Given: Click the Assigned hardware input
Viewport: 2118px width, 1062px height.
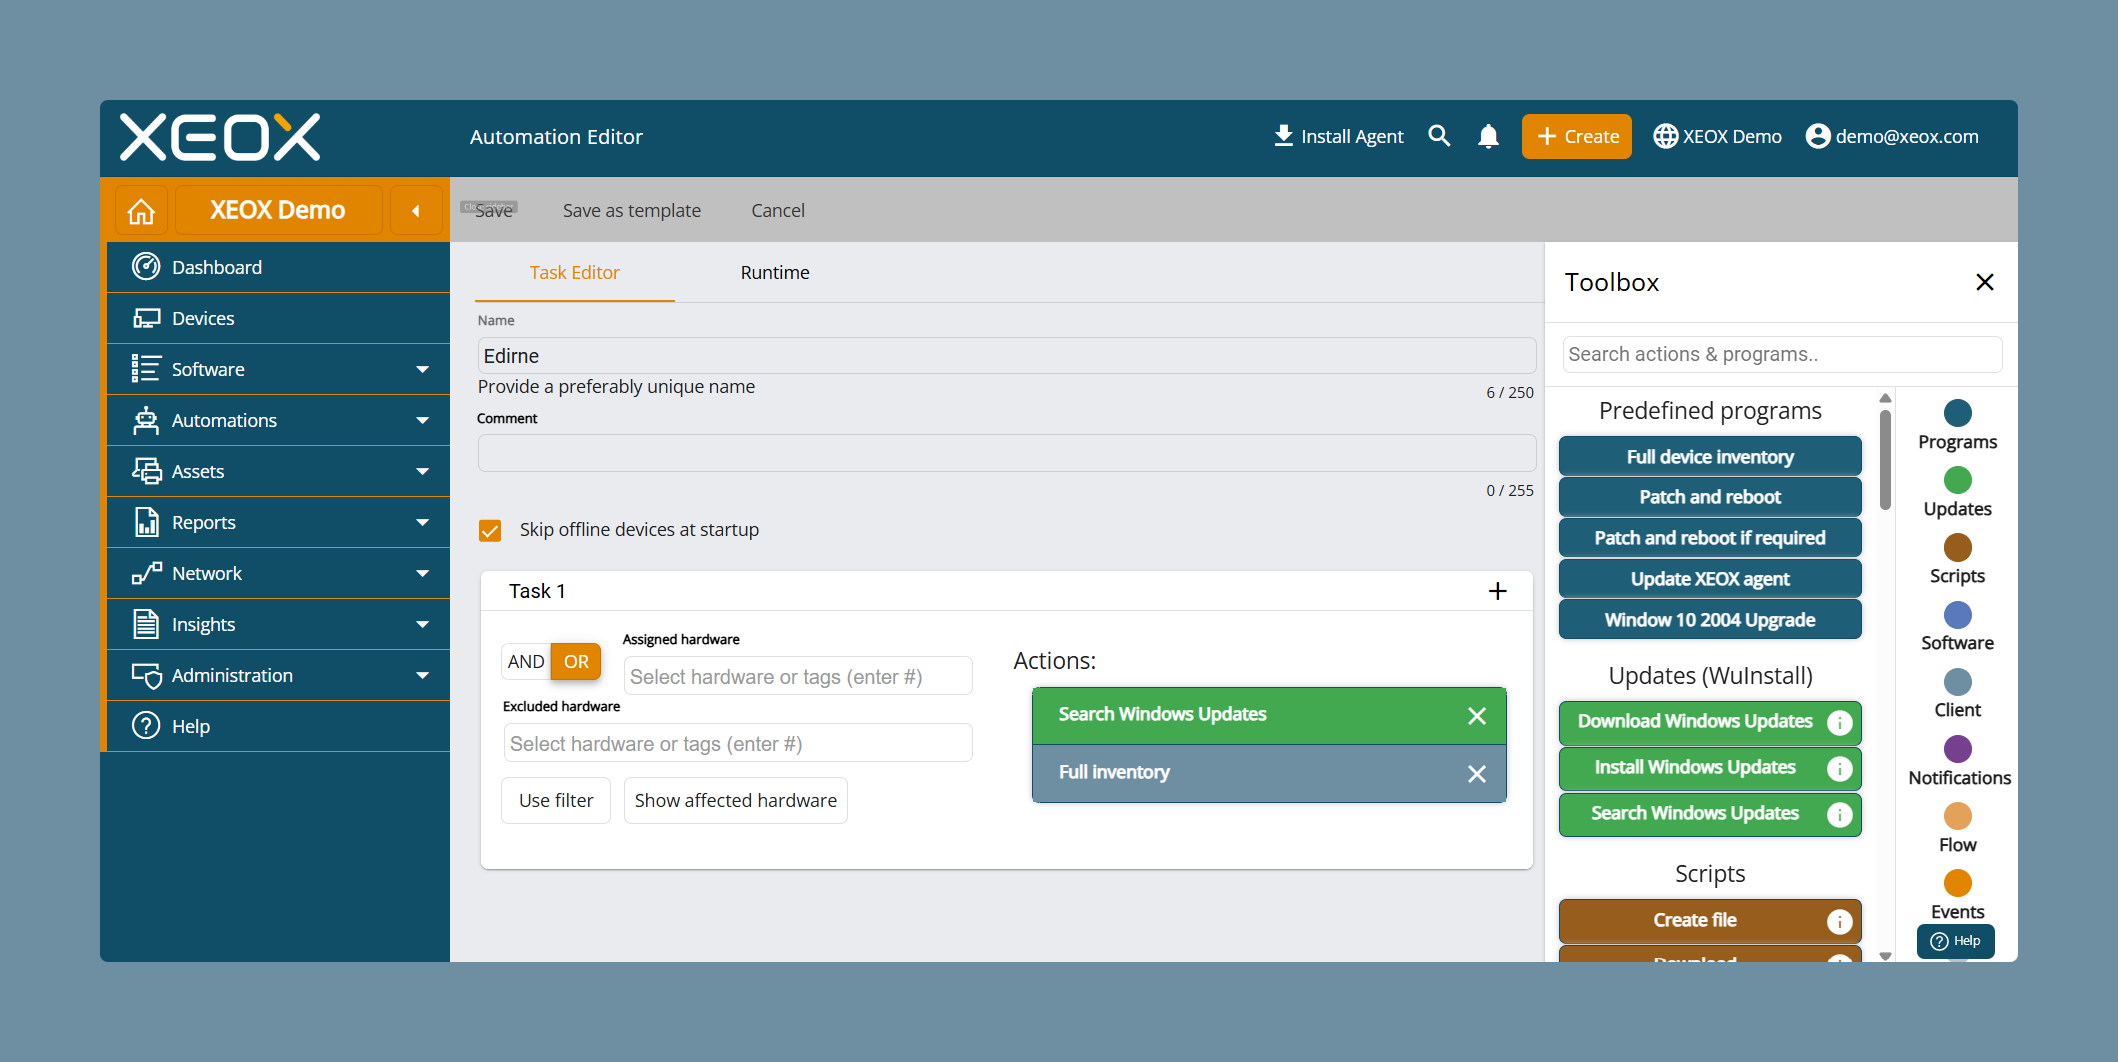Looking at the screenshot, I should (798, 676).
